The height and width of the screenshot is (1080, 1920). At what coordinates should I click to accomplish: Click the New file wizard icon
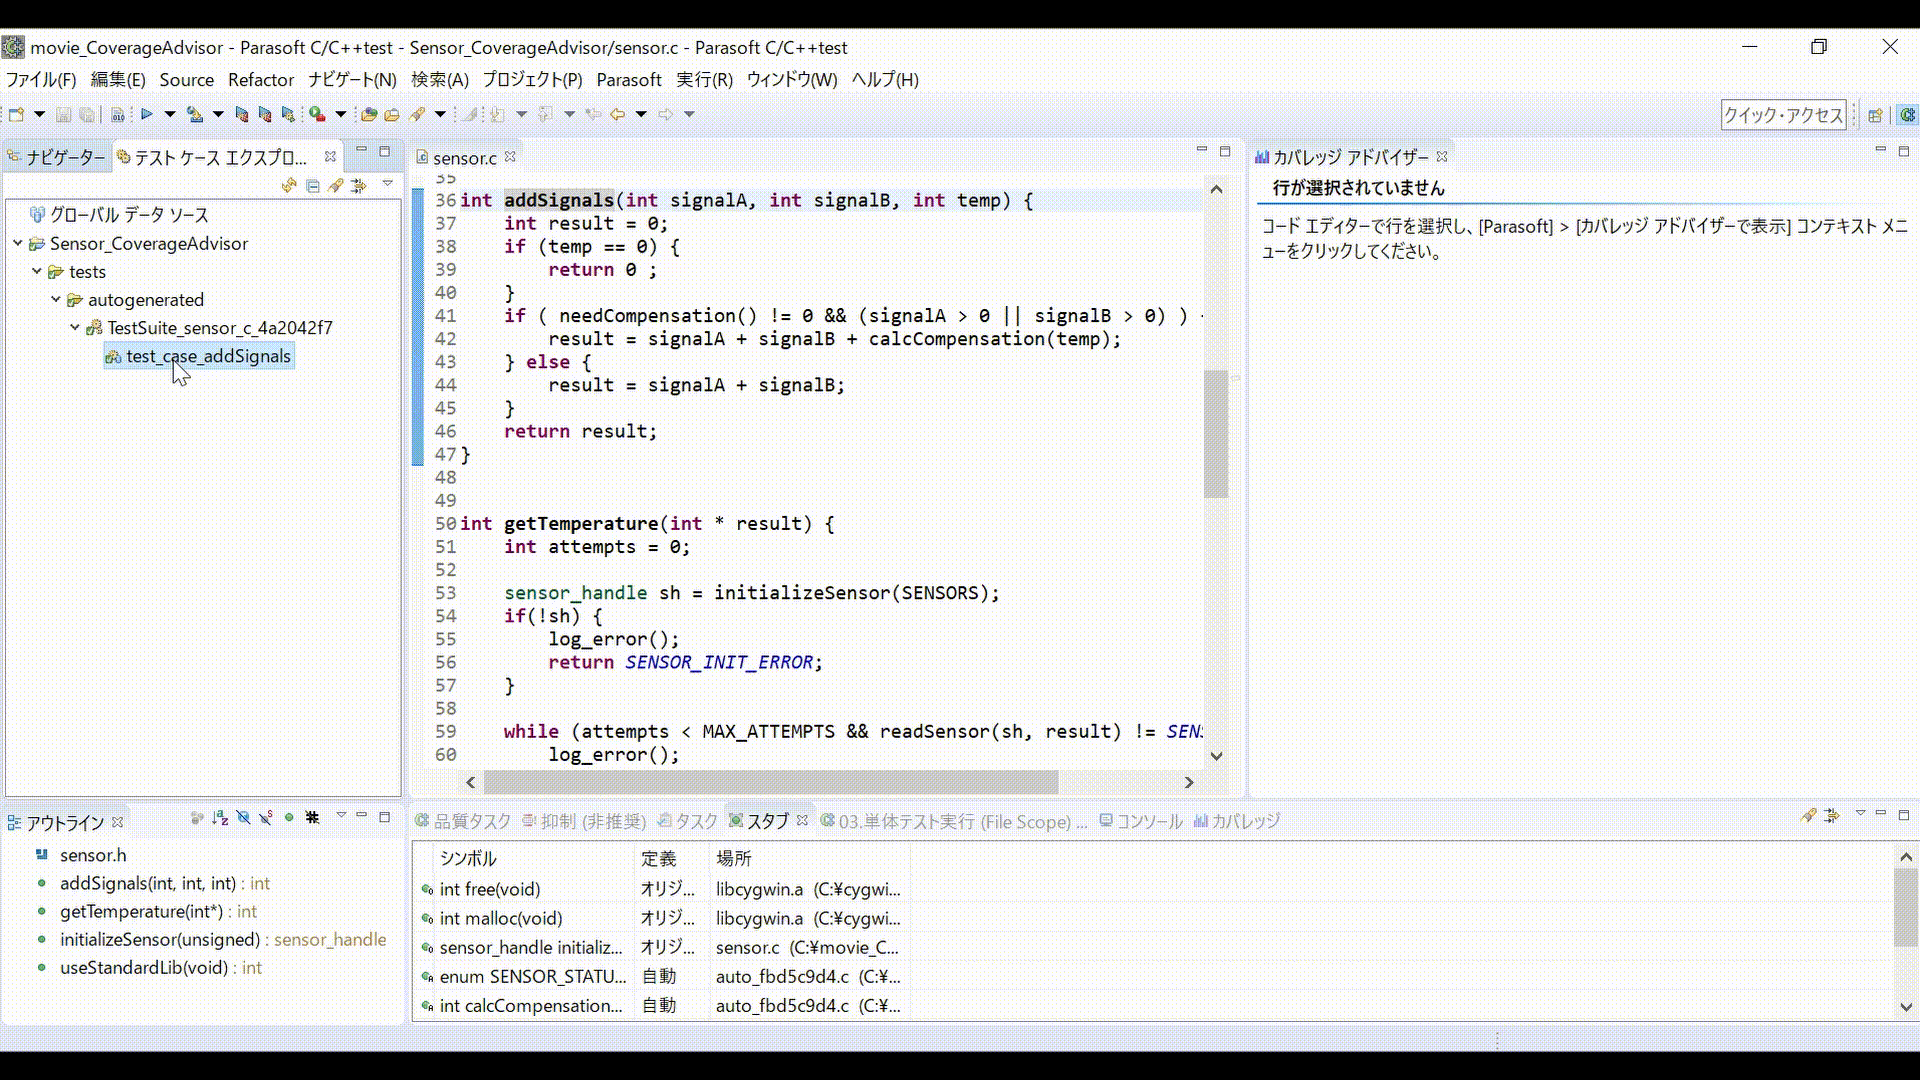(x=16, y=115)
